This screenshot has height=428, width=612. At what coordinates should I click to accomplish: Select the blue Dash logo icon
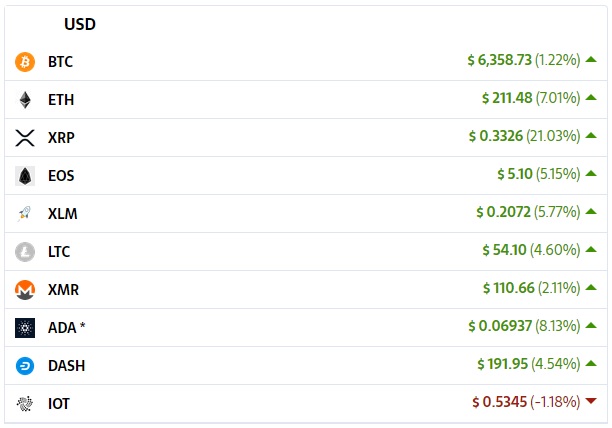25,366
